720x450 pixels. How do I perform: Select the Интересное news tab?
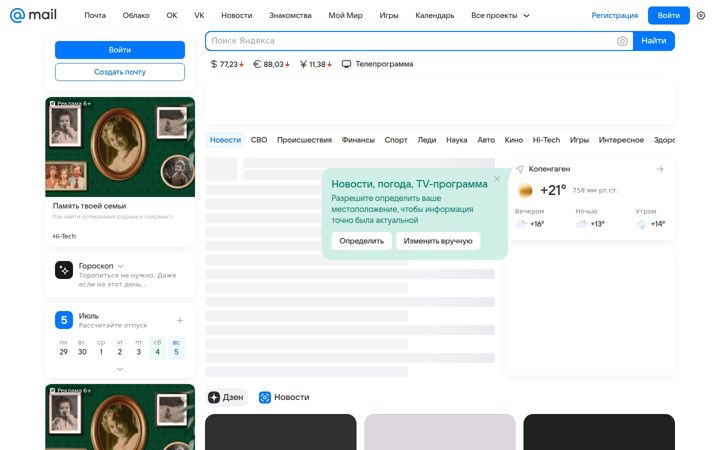point(621,140)
